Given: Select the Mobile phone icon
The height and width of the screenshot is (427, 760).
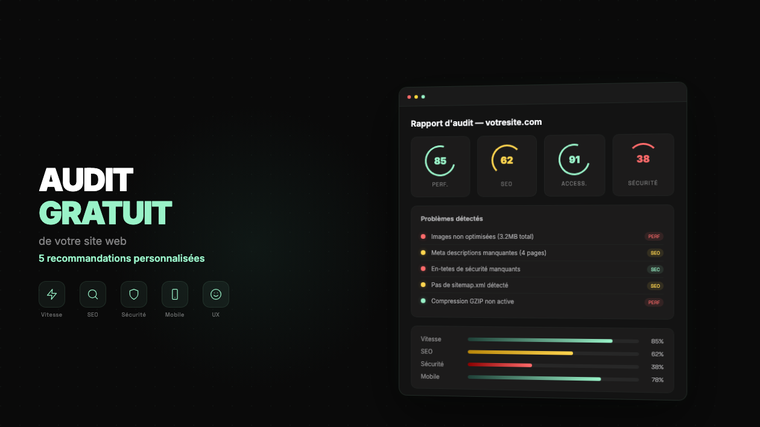Looking at the screenshot, I should (x=174, y=294).
